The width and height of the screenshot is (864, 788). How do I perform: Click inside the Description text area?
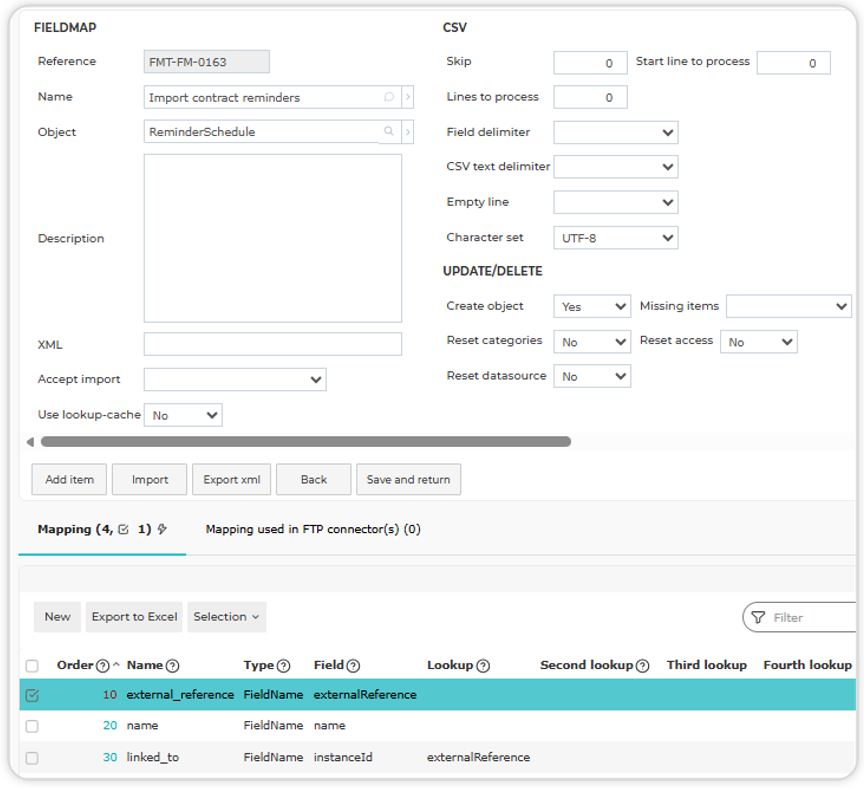pyautogui.click(x=273, y=238)
